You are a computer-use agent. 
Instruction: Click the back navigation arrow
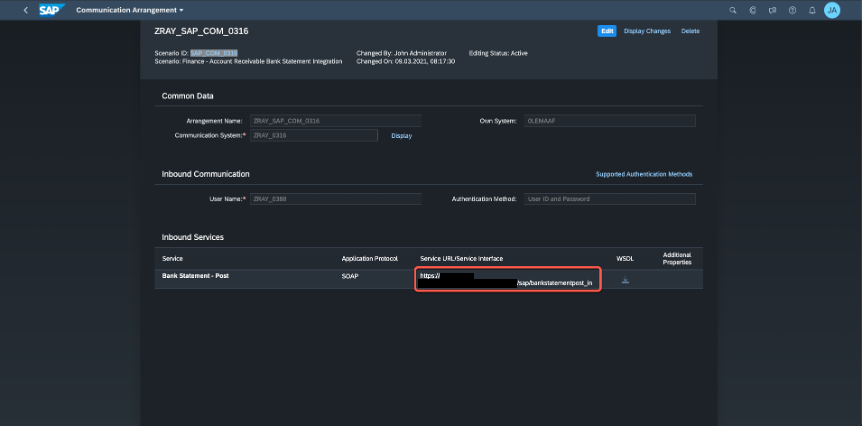(x=25, y=10)
